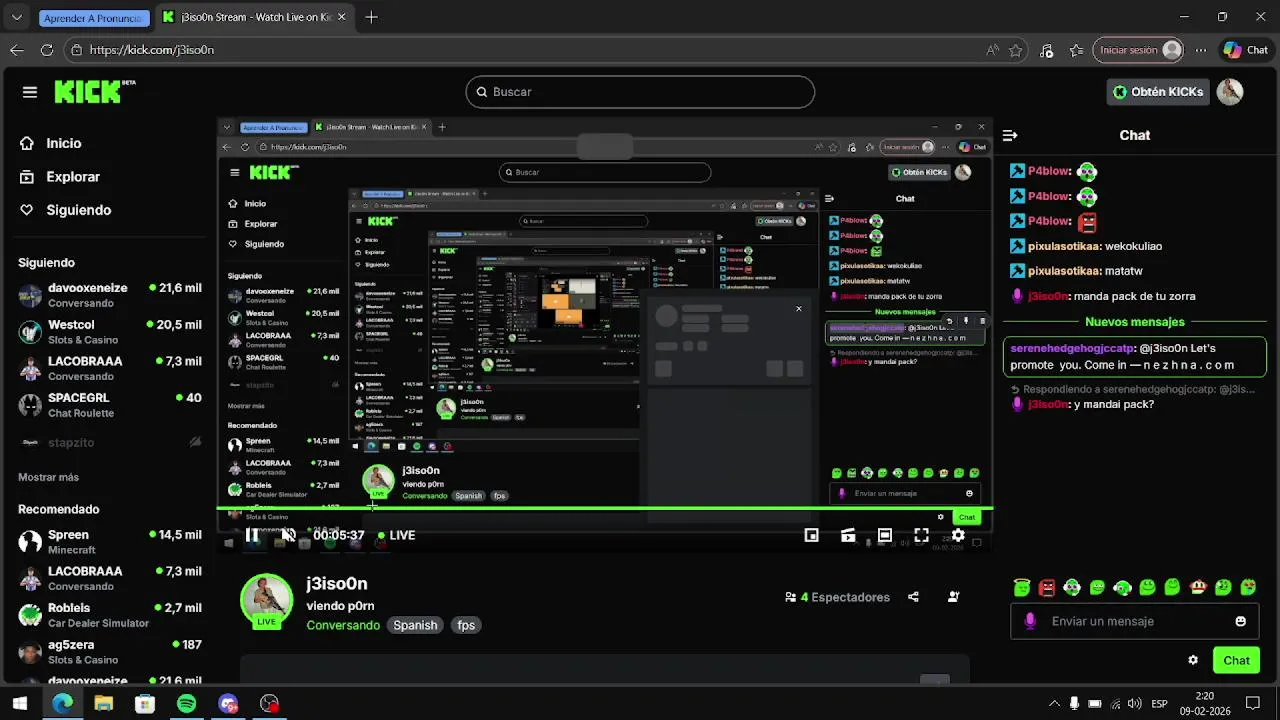
Task: Collapse the chat panel
Action: tap(1010, 135)
